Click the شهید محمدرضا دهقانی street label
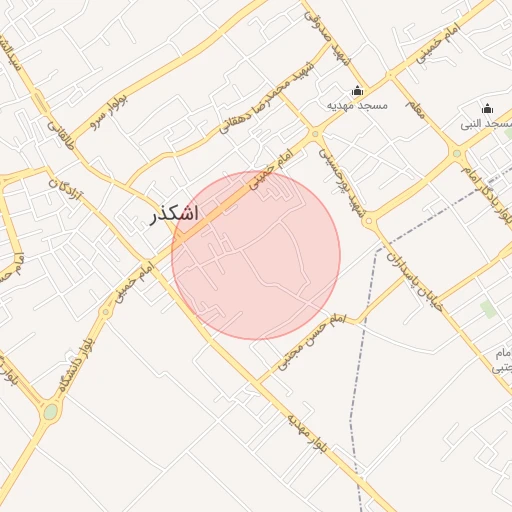Image resolution: width=512 pixels, height=512 pixels. pos(267,97)
